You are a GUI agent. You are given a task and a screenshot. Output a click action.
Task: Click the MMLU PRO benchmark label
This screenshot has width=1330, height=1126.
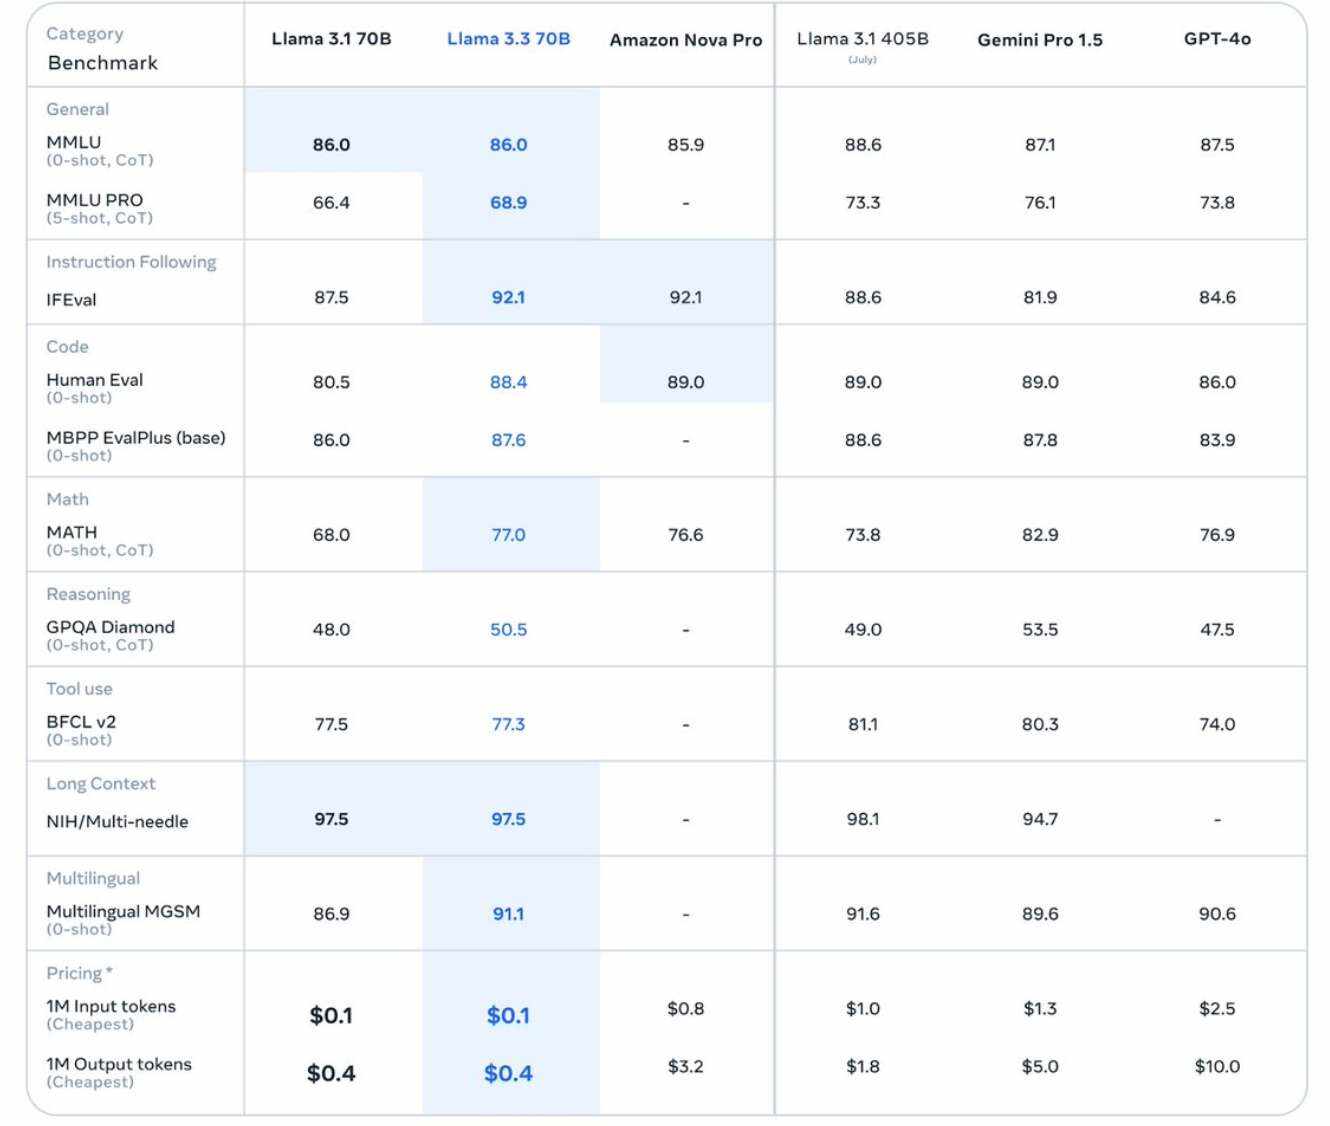(95, 200)
